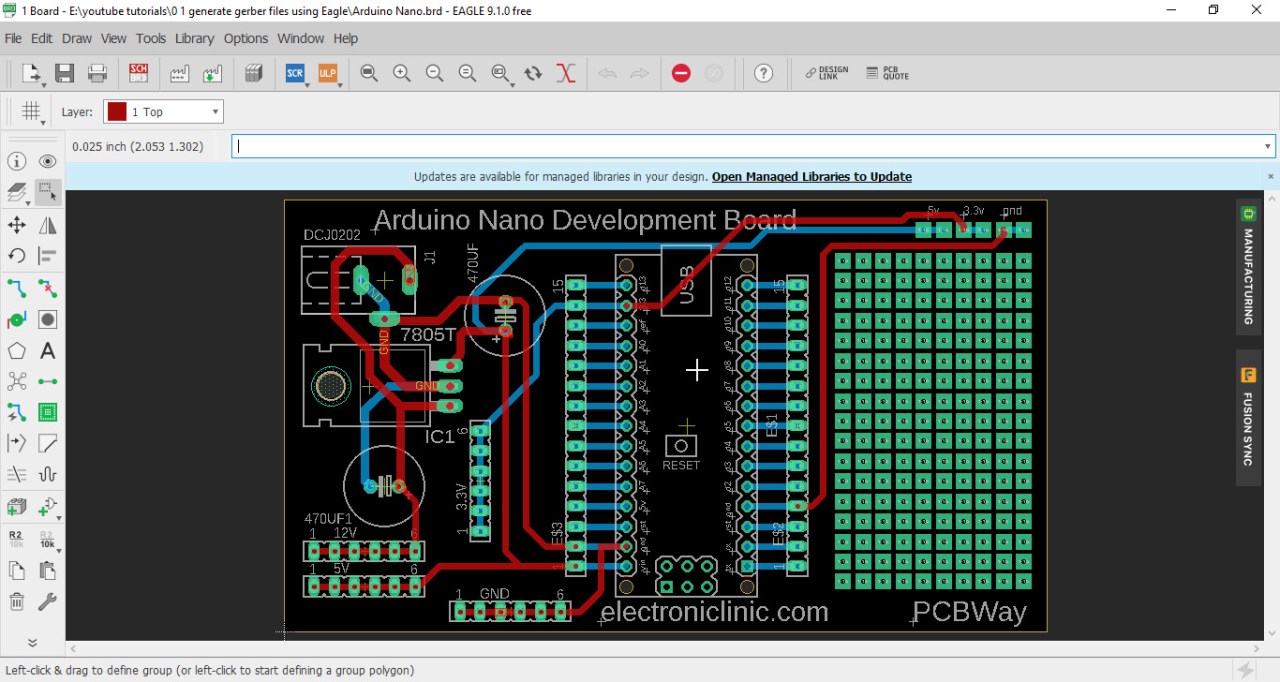Select the Move tool

click(x=17, y=225)
